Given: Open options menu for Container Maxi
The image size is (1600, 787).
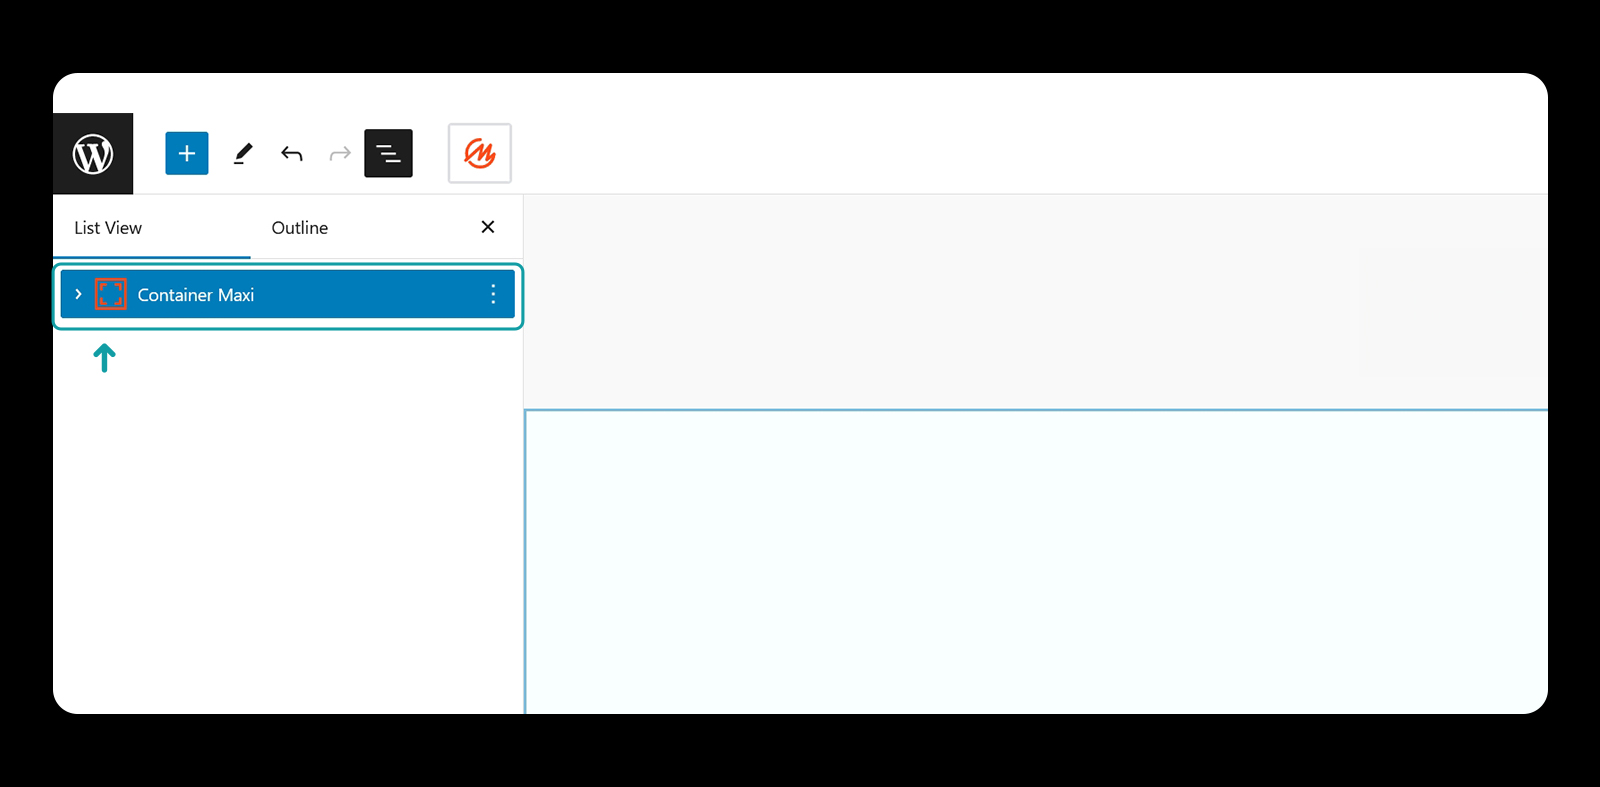Looking at the screenshot, I should click(x=493, y=294).
